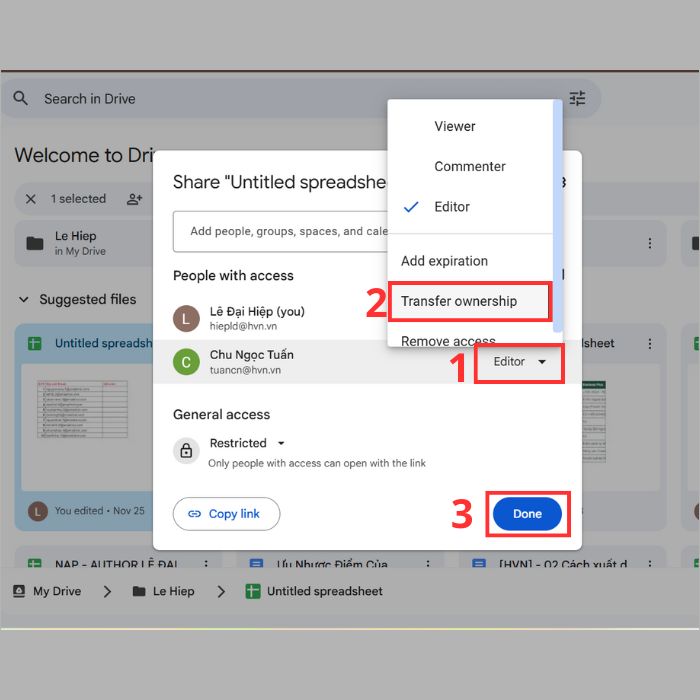Choose Commenter role from the dropdown menu
700x700 pixels.
point(470,167)
